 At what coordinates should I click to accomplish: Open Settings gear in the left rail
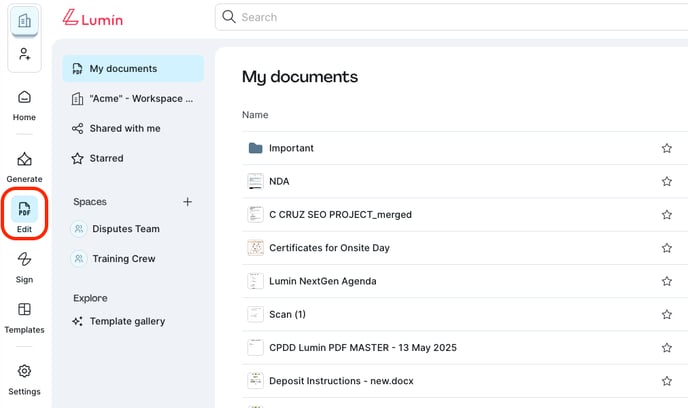pos(24,379)
